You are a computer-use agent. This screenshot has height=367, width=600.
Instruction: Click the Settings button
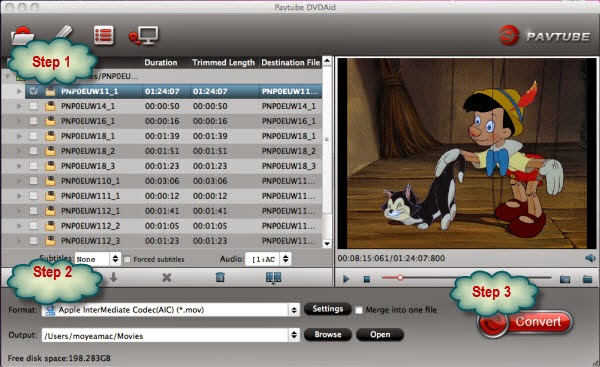(x=328, y=309)
